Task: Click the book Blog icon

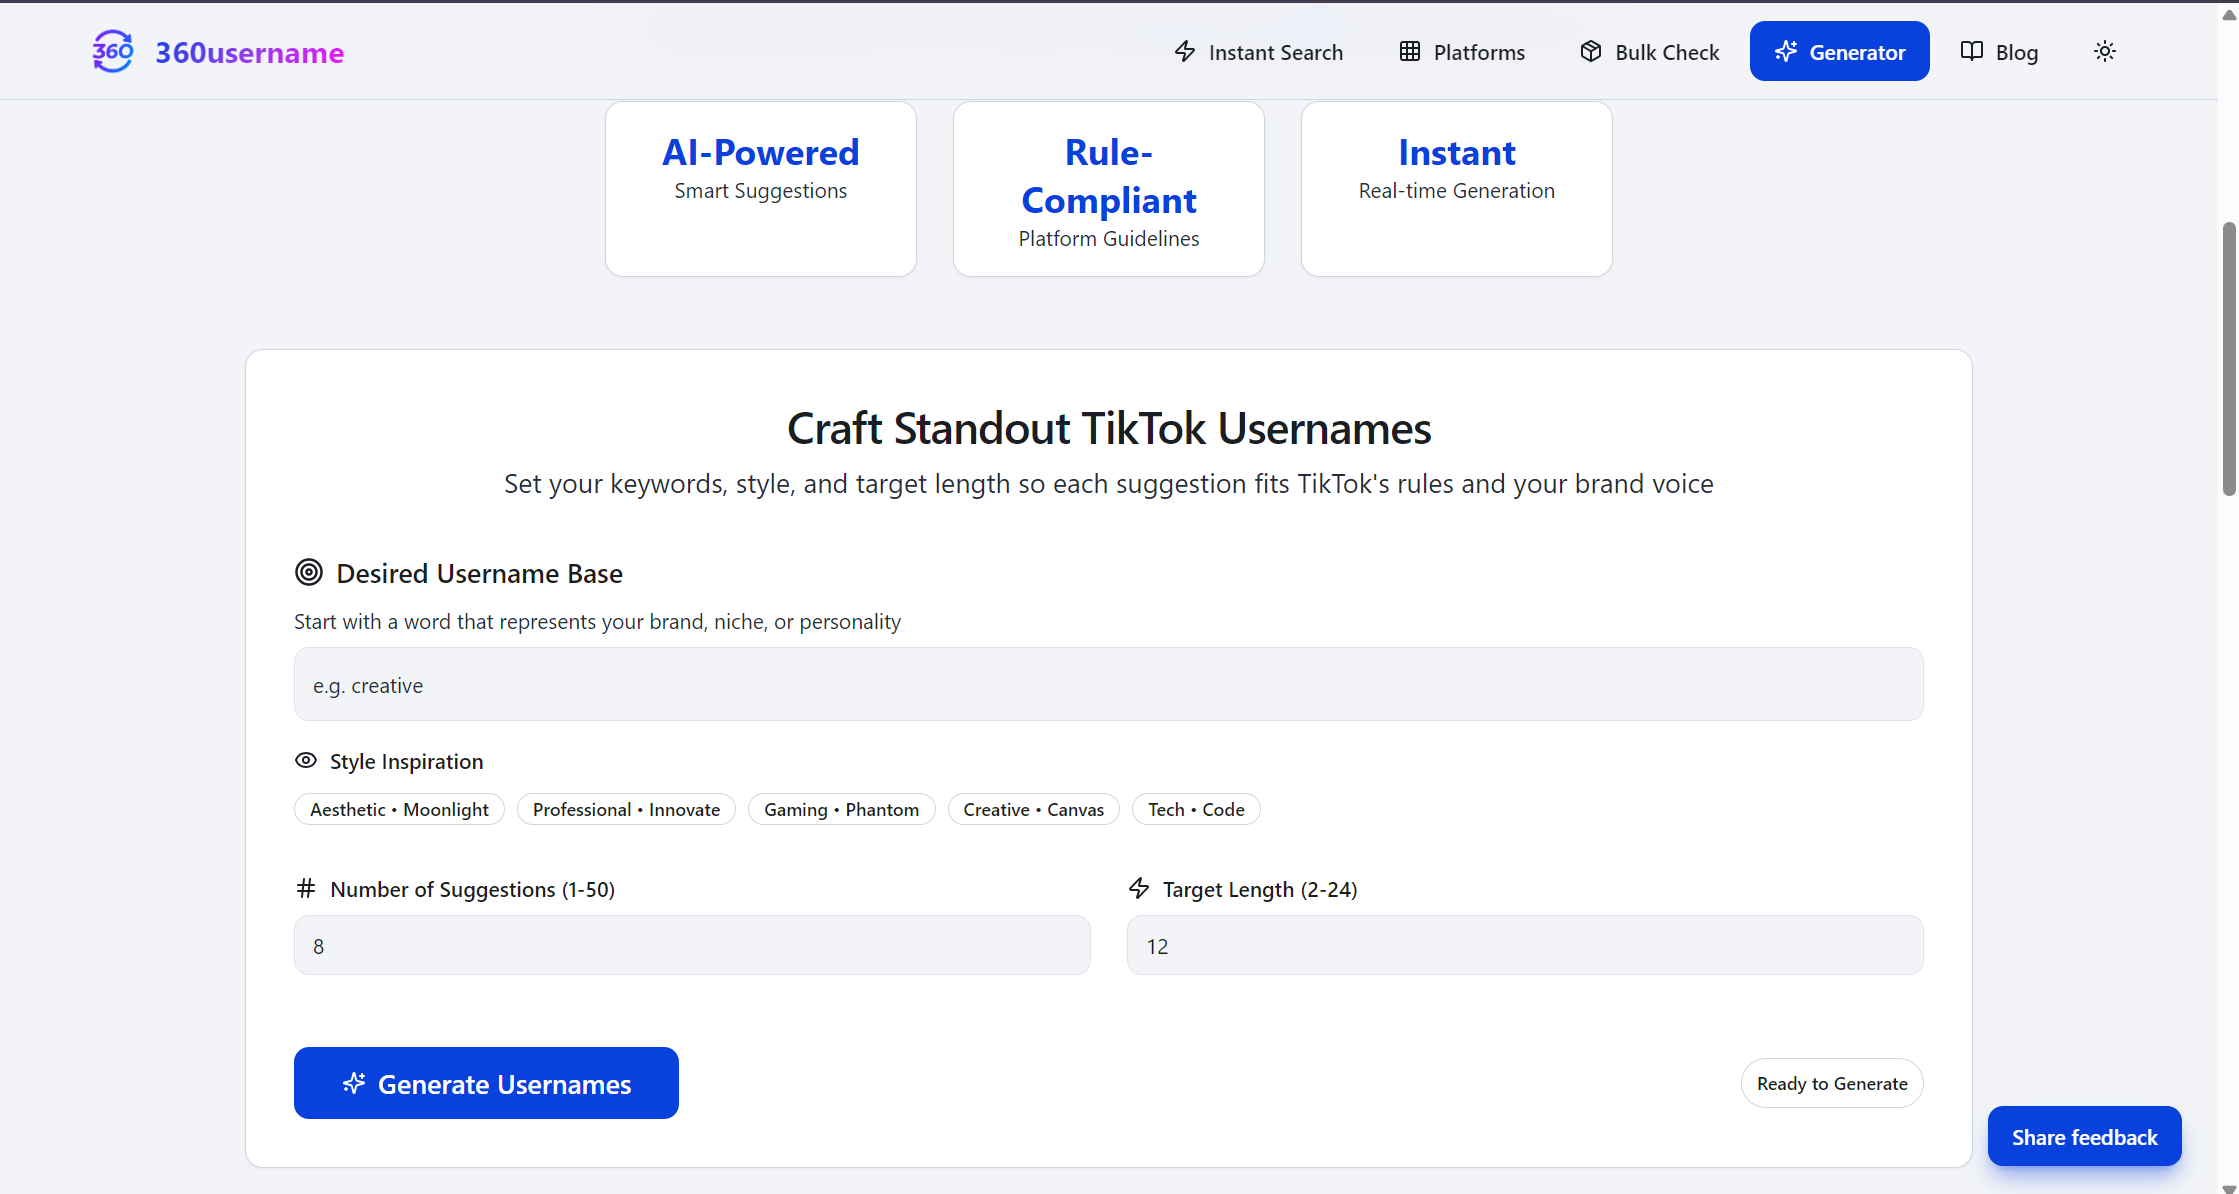Action: [x=1971, y=51]
